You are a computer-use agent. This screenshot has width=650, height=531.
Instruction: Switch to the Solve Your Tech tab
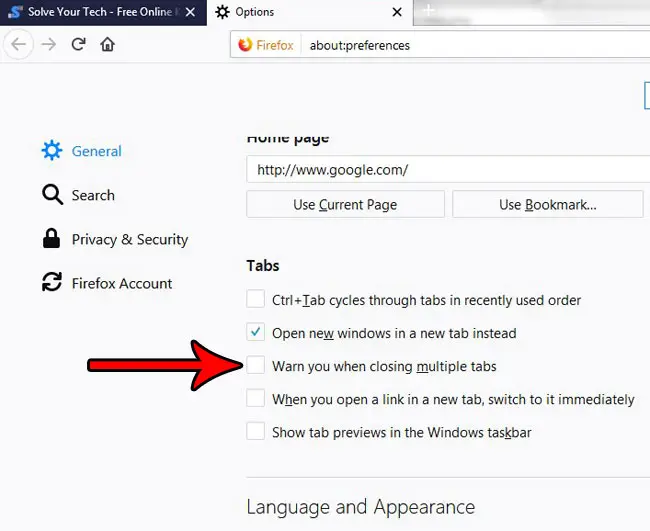point(100,12)
